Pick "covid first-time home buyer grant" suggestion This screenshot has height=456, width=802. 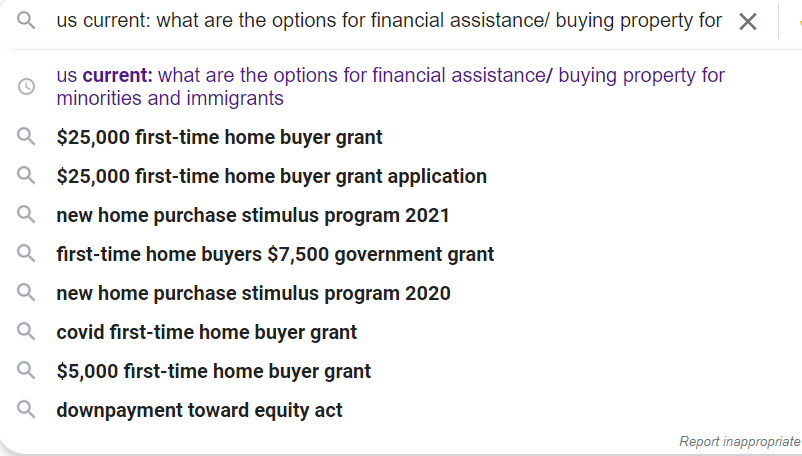(207, 332)
